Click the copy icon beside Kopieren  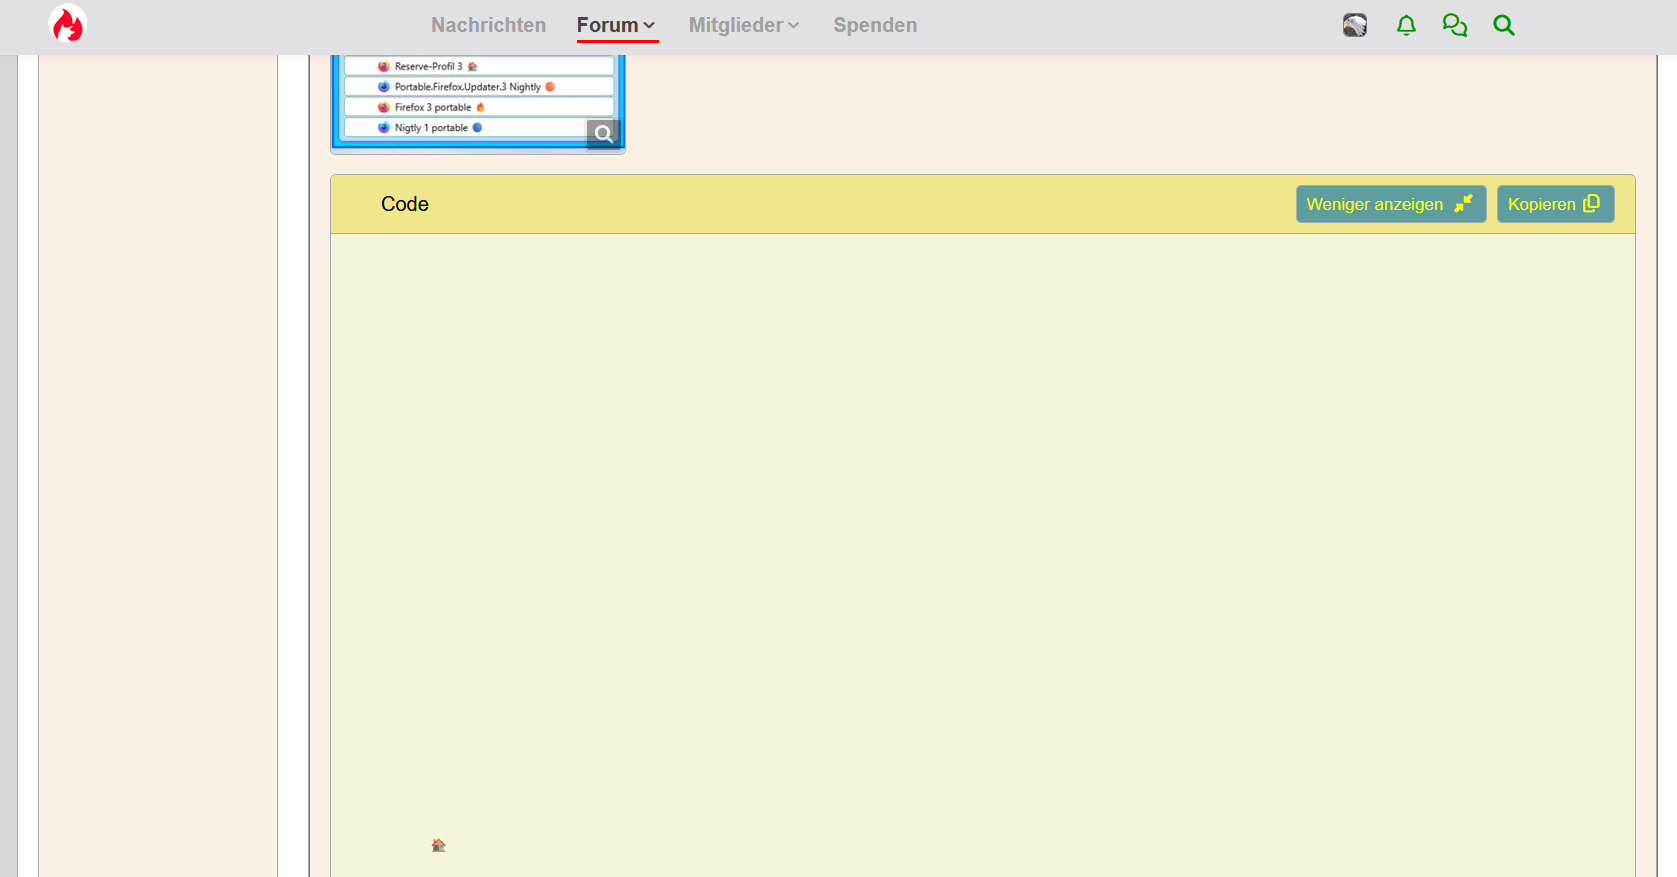(1592, 203)
